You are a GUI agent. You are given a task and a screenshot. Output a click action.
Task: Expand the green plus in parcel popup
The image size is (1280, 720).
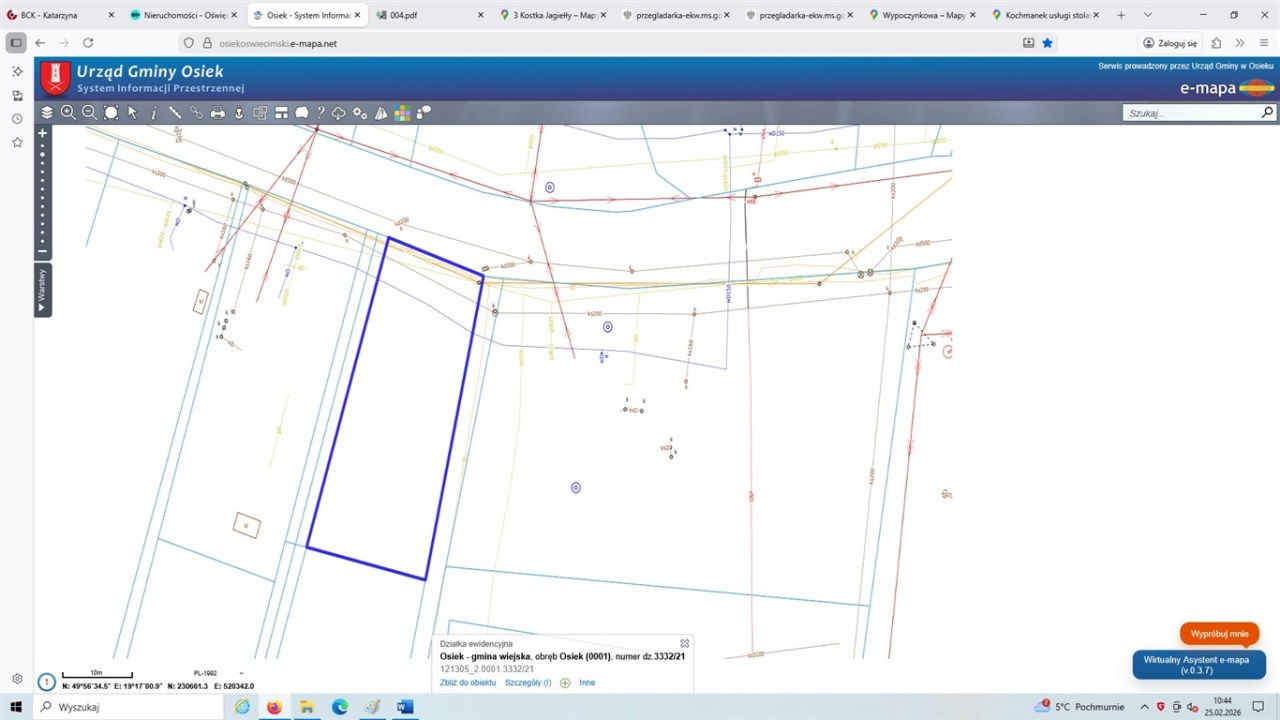click(x=565, y=683)
